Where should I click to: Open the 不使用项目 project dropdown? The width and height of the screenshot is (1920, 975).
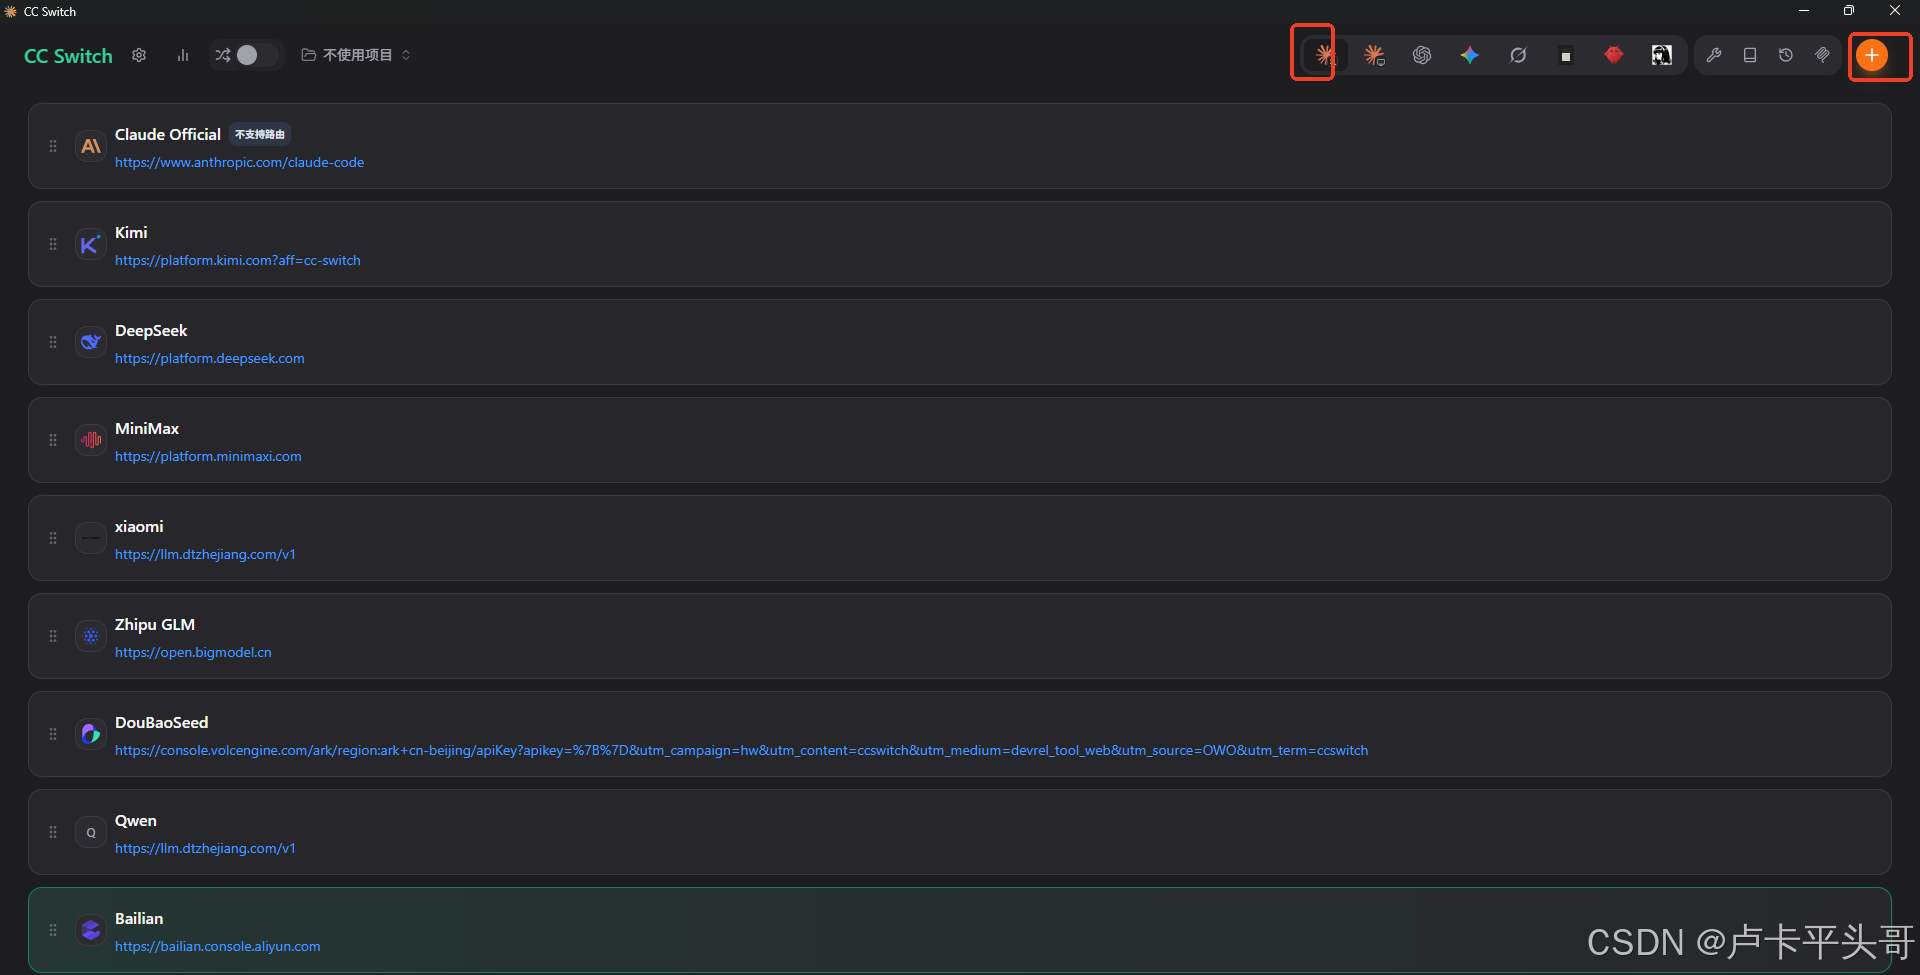[356, 55]
